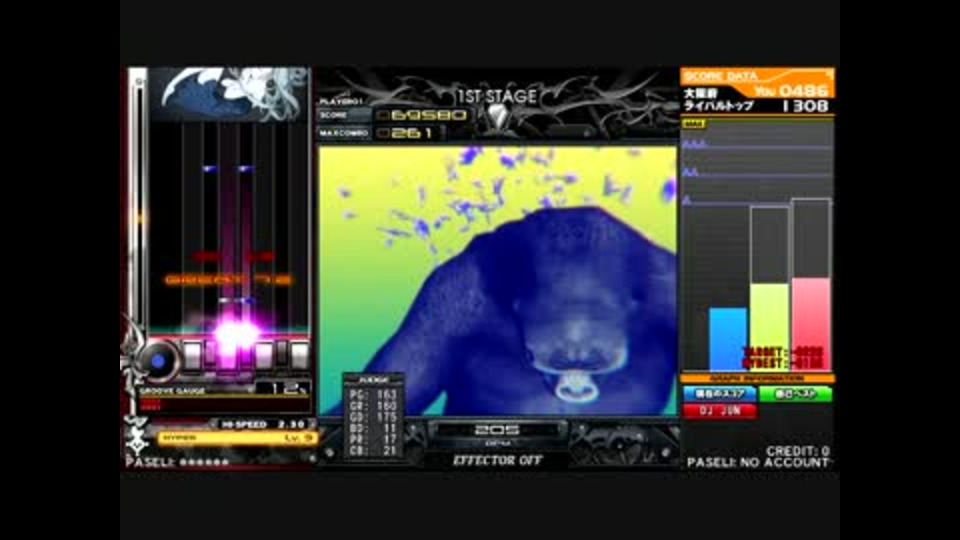The image size is (960, 540).
Task: Select the PR: 17 judge row
Action: pyautogui.click(x=373, y=439)
